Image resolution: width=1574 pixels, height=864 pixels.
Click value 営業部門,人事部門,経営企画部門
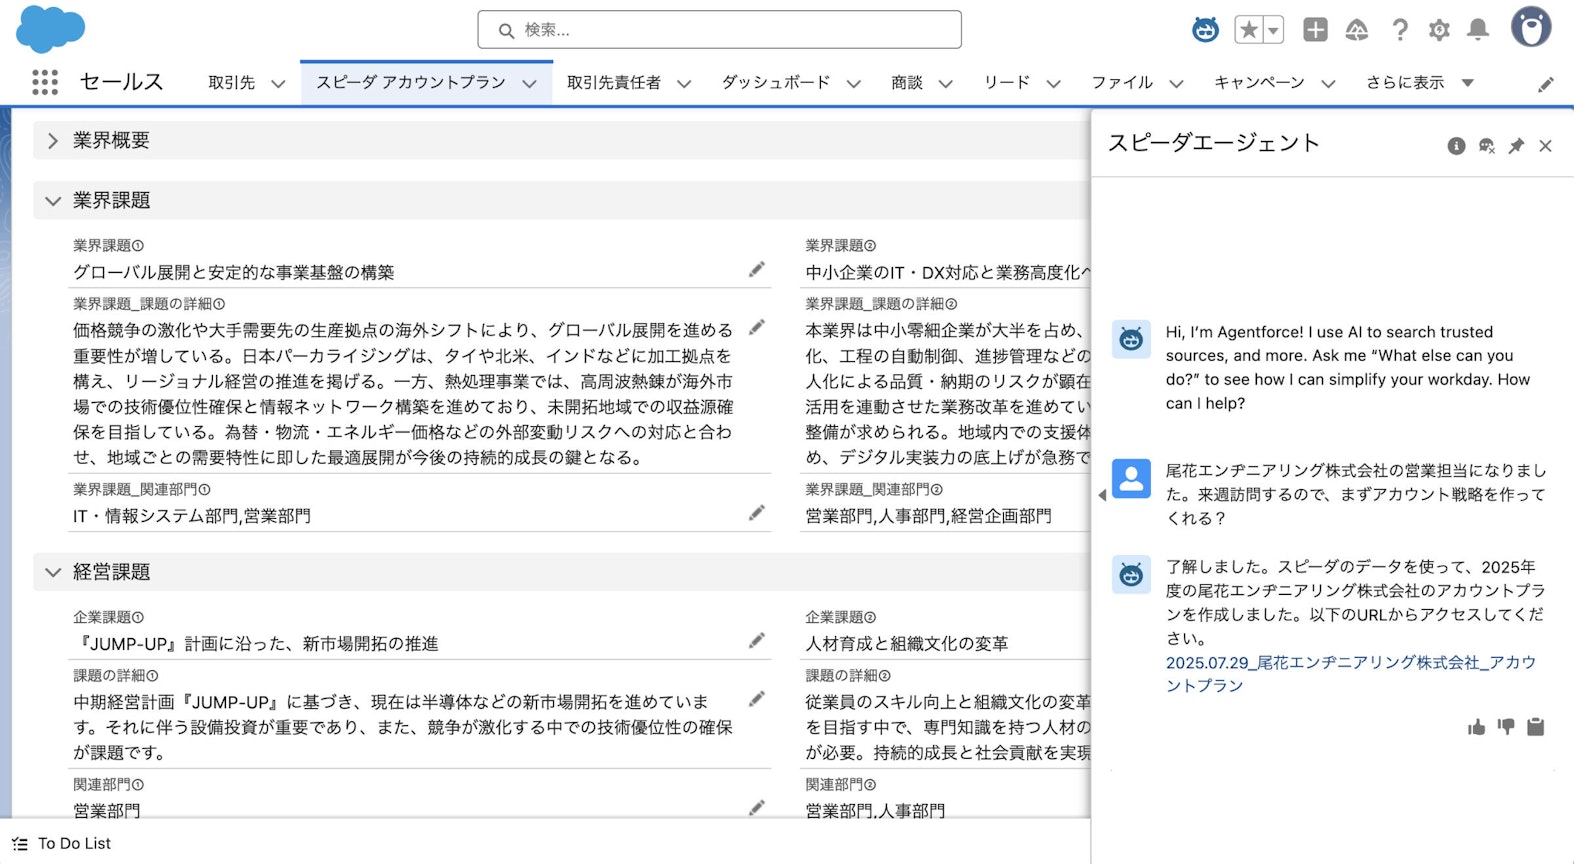tap(929, 516)
